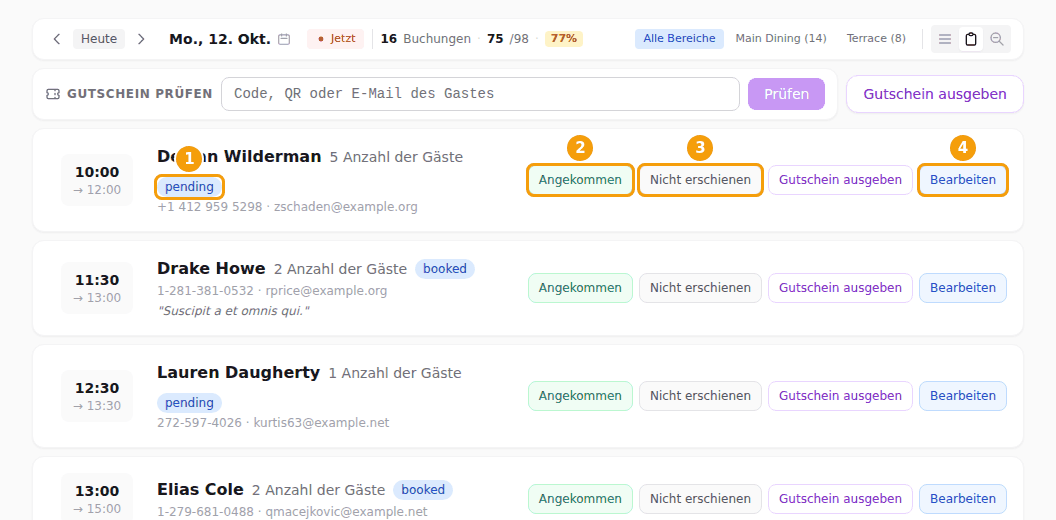Image resolution: width=1056 pixels, height=520 pixels.
Task: Click the voucher ticket icon beside Gutschein prüfen
Action: (x=53, y=94)
